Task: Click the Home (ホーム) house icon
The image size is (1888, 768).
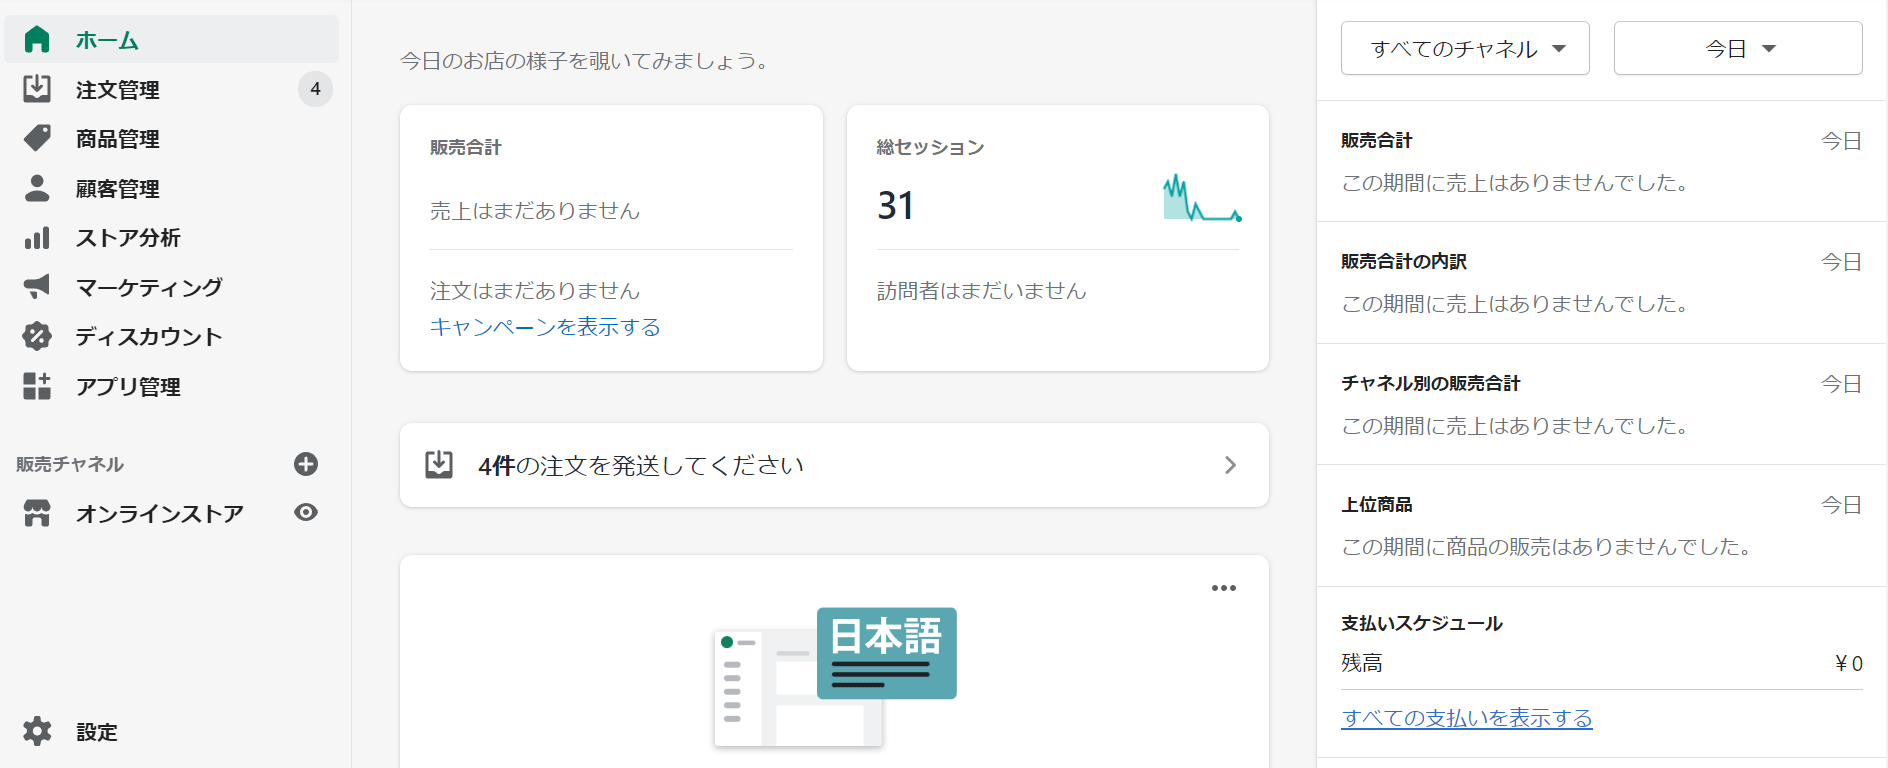Action: pos(37,40)
